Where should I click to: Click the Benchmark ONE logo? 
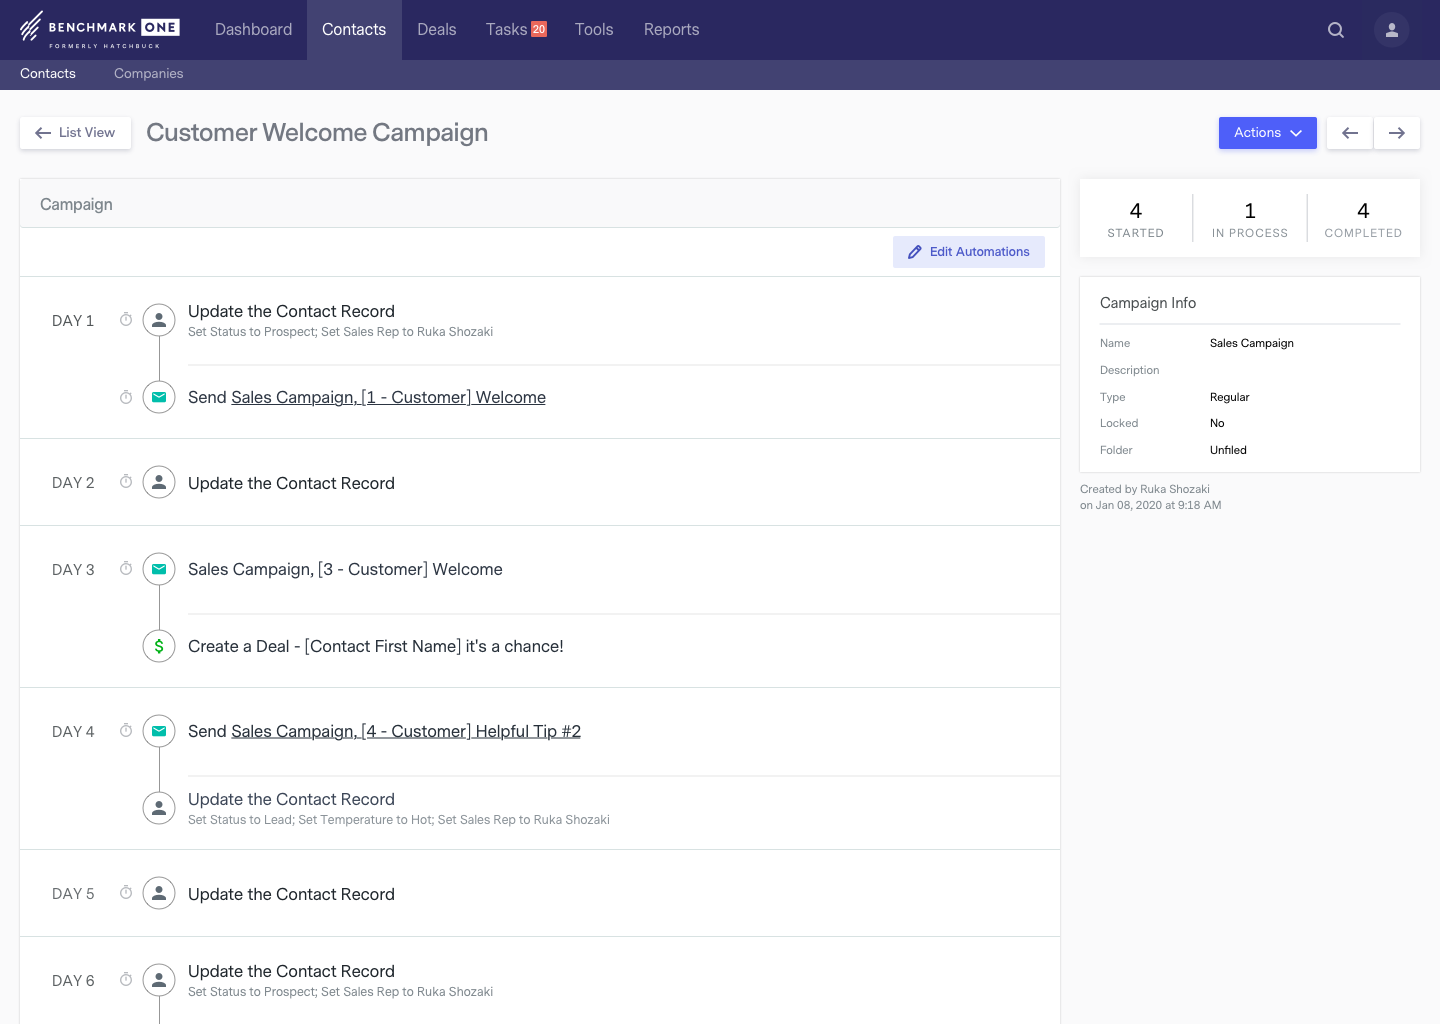pyautogui.click(x=99, y=30)
